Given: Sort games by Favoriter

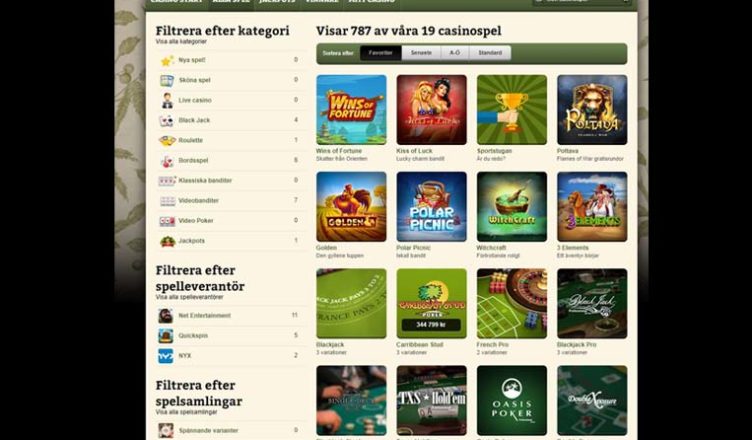Looking at the screenshot, I should pos(381,53).
